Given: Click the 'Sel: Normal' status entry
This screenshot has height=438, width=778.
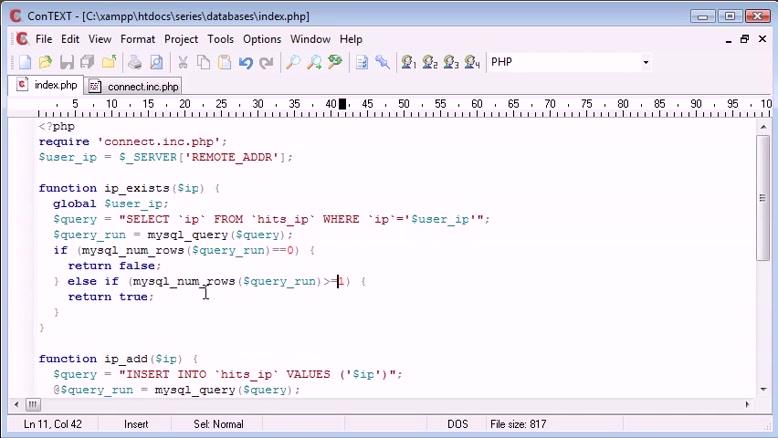Looking at the screenshot, I should point(218,424).
